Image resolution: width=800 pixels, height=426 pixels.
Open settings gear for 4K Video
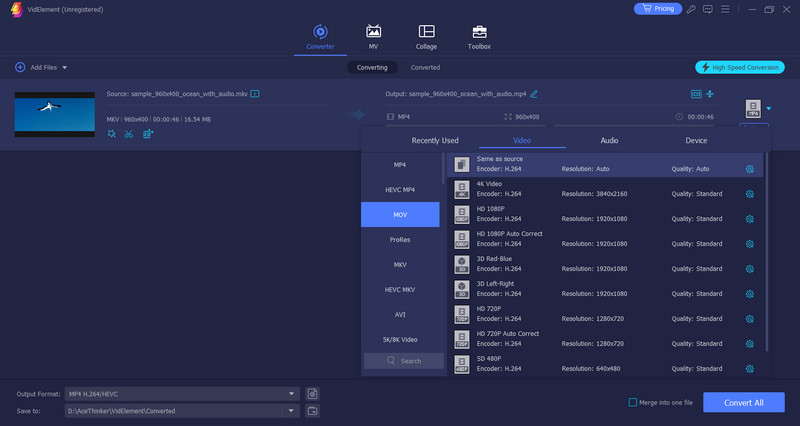(749, 194)
